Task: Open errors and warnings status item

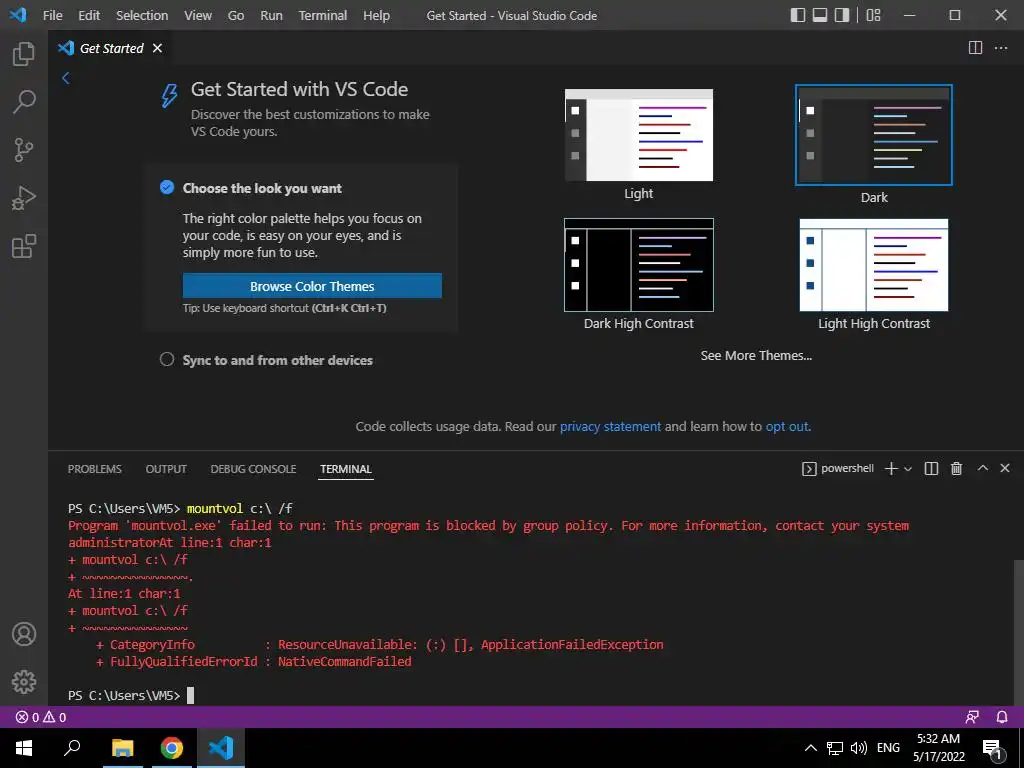Action: click(40, 717)
